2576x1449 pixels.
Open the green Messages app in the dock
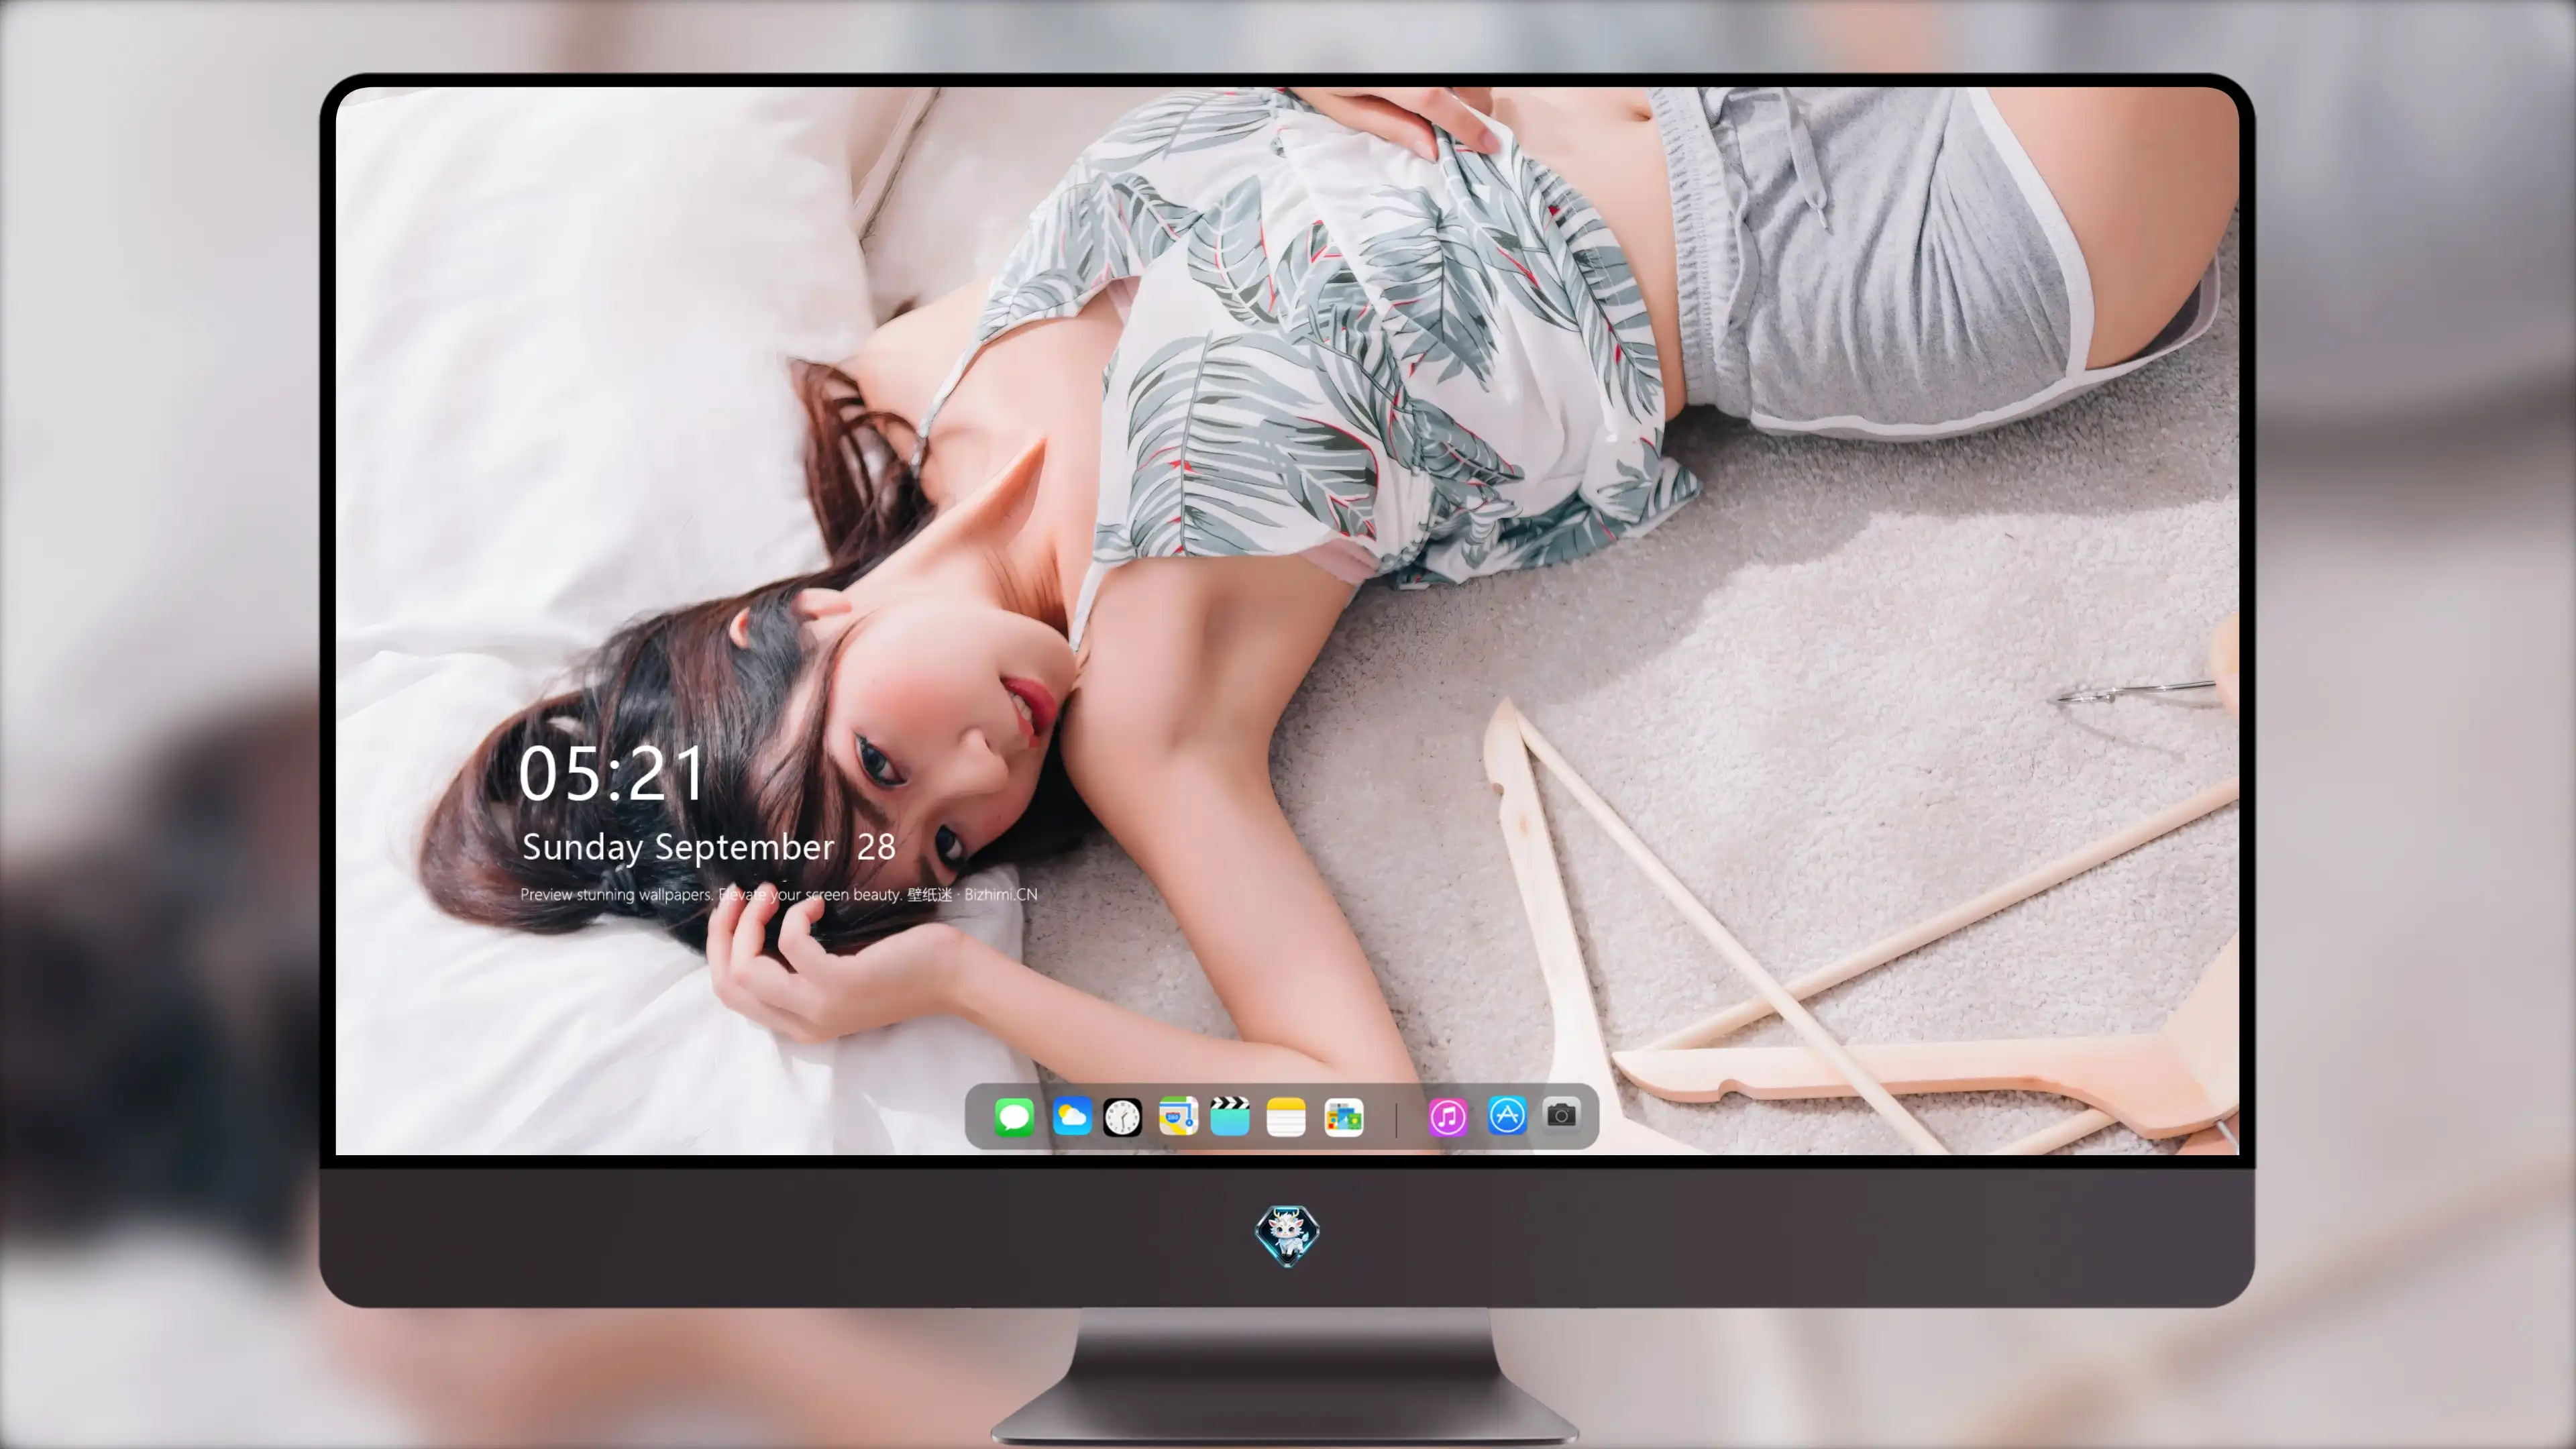pyautogui.click(x=1014, y=1116)
